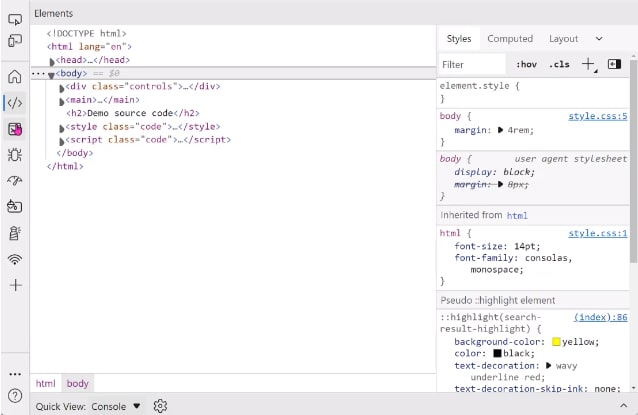The image size is (638, 415).
Task: Select the html breadcrumb item
Action: [45, 383]
